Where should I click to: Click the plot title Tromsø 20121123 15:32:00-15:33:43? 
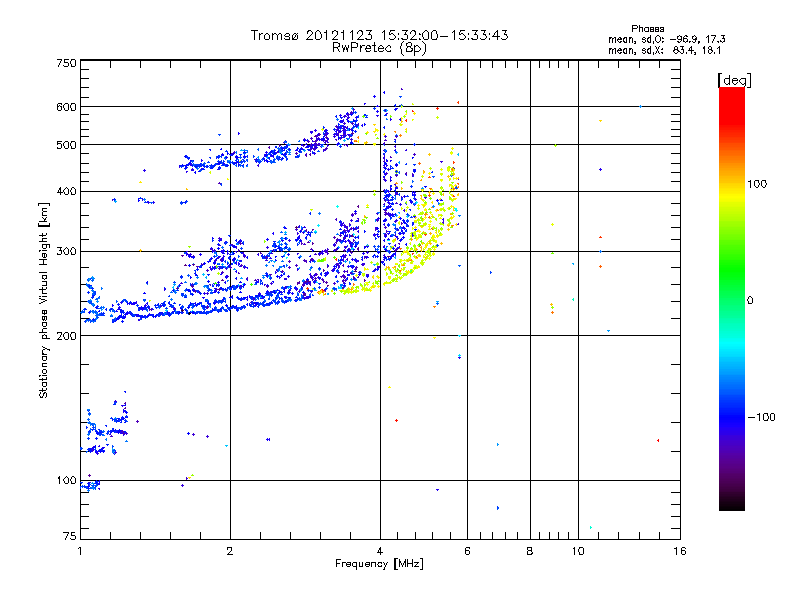click(x=379, y=35)
